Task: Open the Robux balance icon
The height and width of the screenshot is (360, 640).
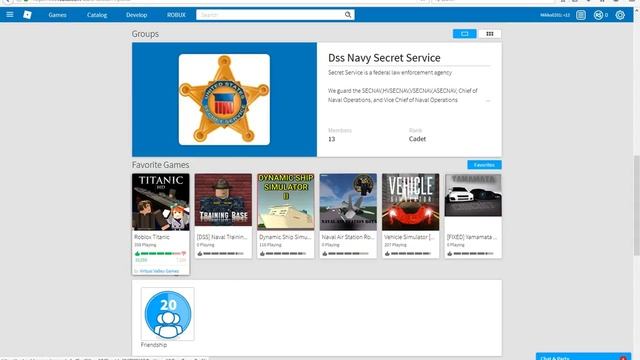Action: [598, 15]
